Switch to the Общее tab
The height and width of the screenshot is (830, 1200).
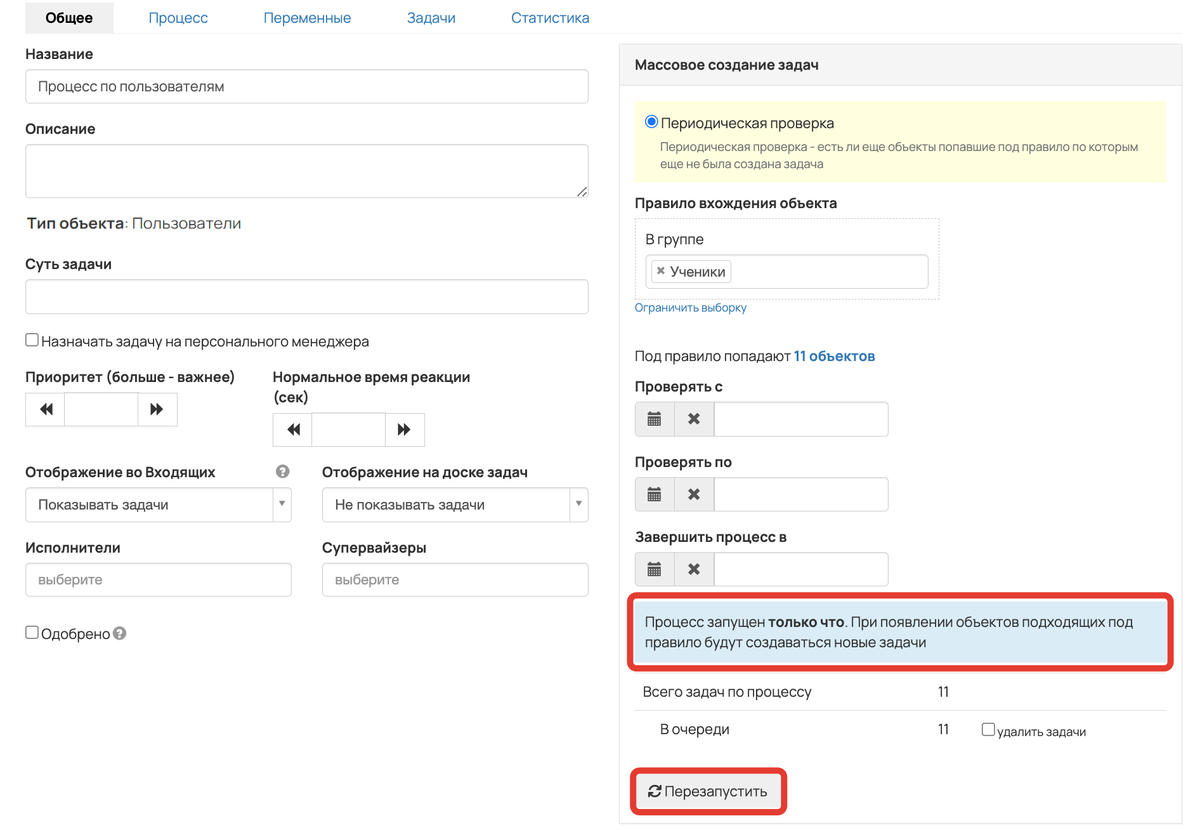[69, 17]
